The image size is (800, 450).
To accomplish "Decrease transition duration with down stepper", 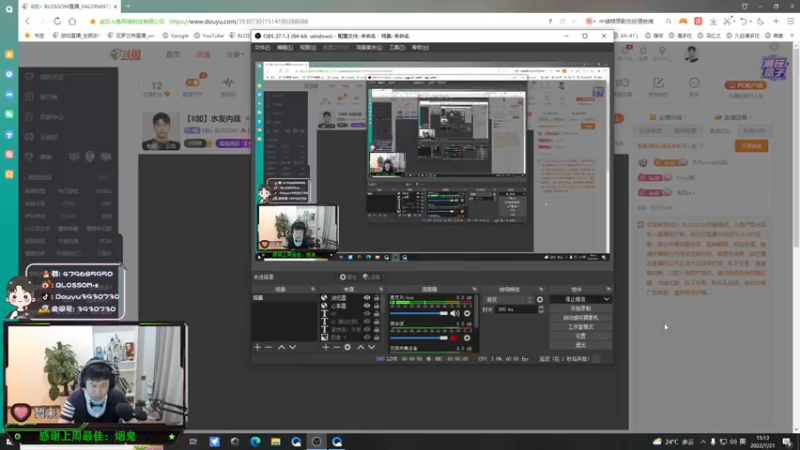I will [x=541, y=311].
